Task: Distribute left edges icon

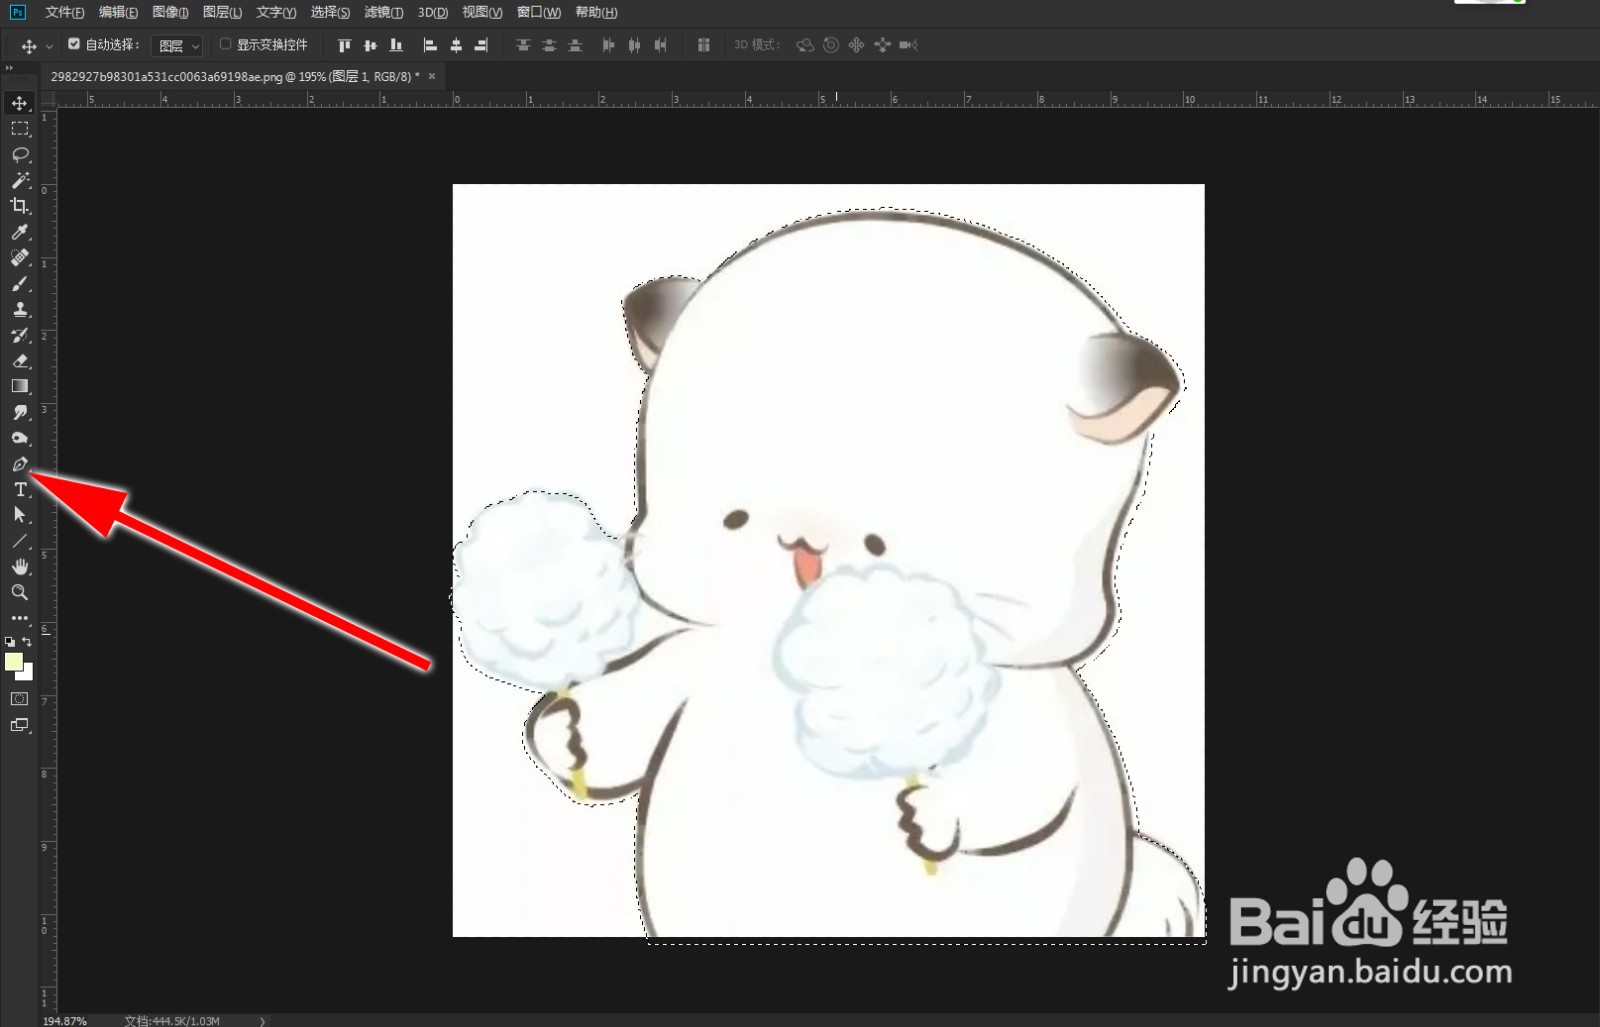Action: (x=608, y=45)
